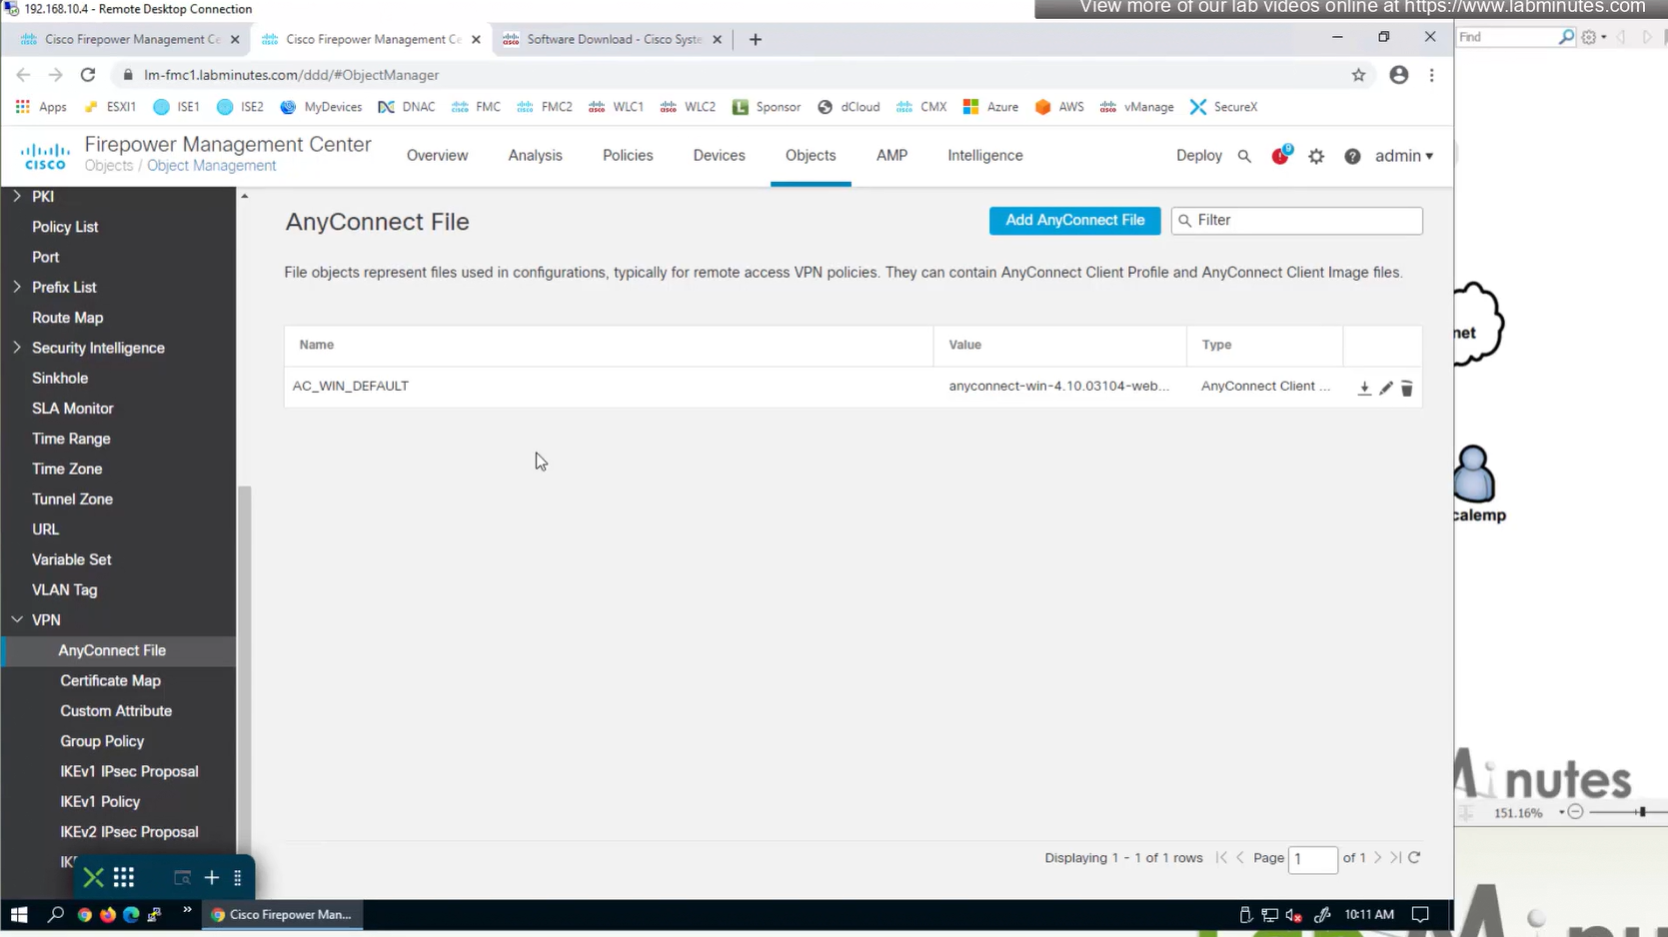Click the search magnifier in header

1244,156
